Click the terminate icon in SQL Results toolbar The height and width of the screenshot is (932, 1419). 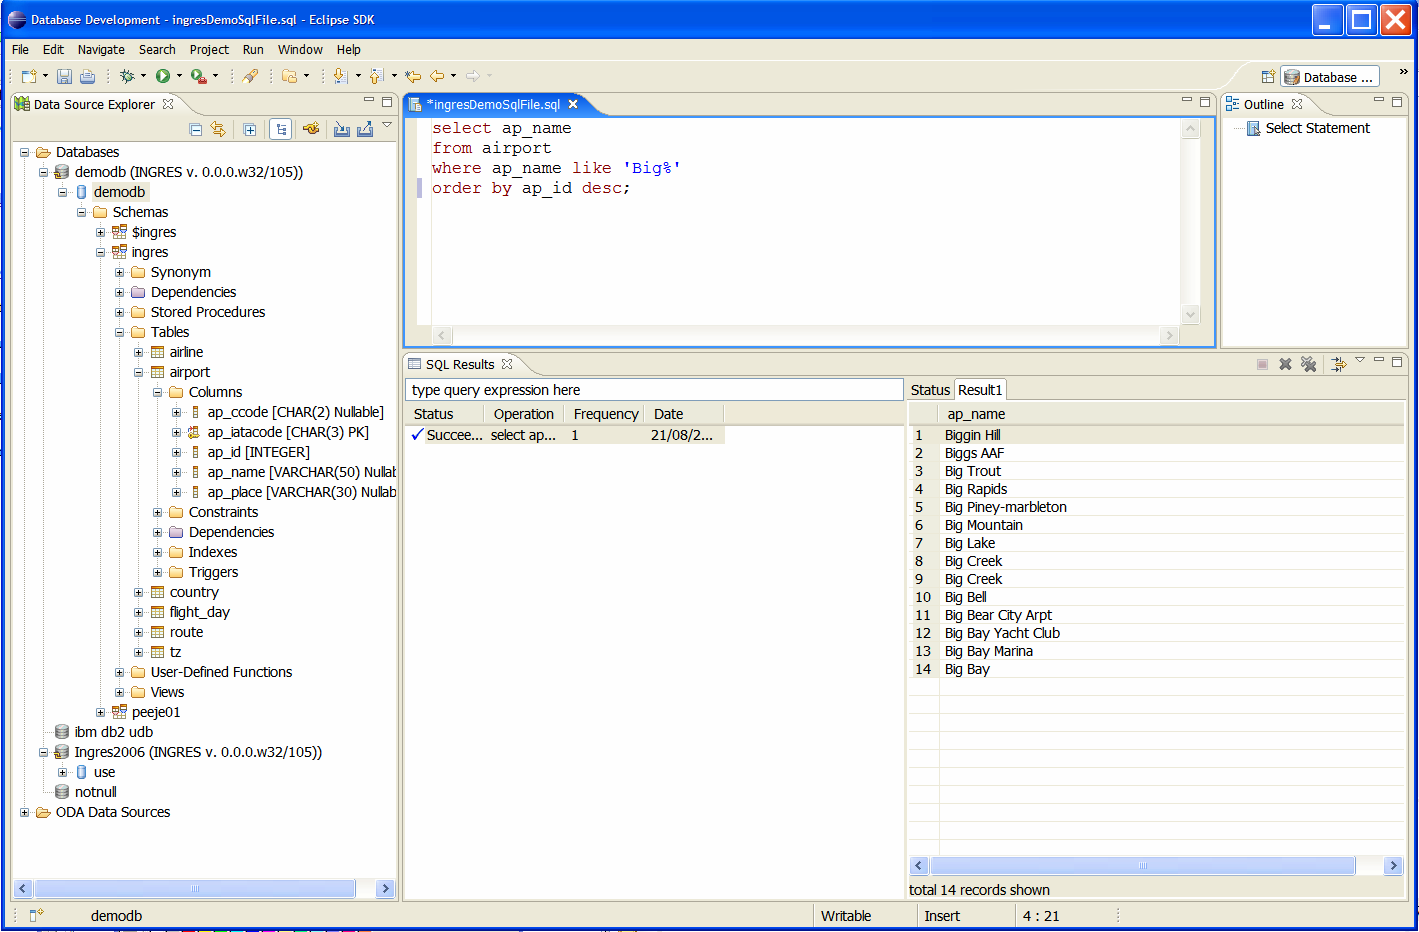[x=1263, y=364]
